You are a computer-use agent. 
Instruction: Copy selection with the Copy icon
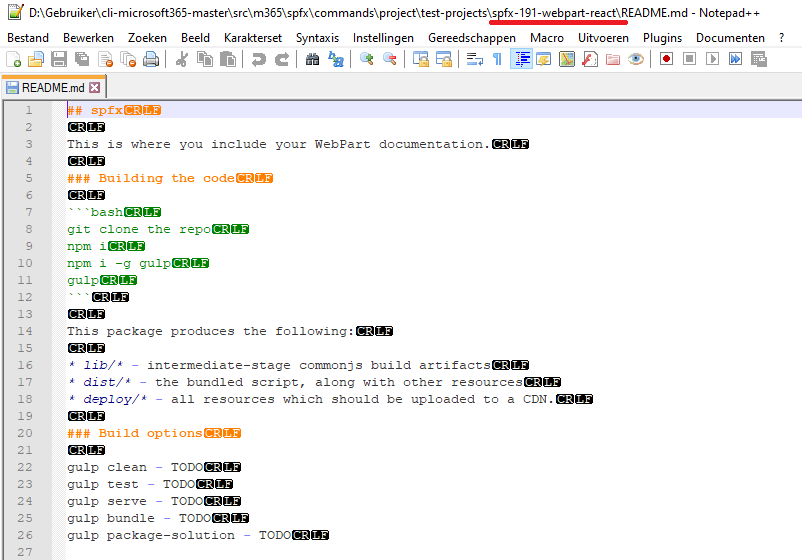coord(205,59)
